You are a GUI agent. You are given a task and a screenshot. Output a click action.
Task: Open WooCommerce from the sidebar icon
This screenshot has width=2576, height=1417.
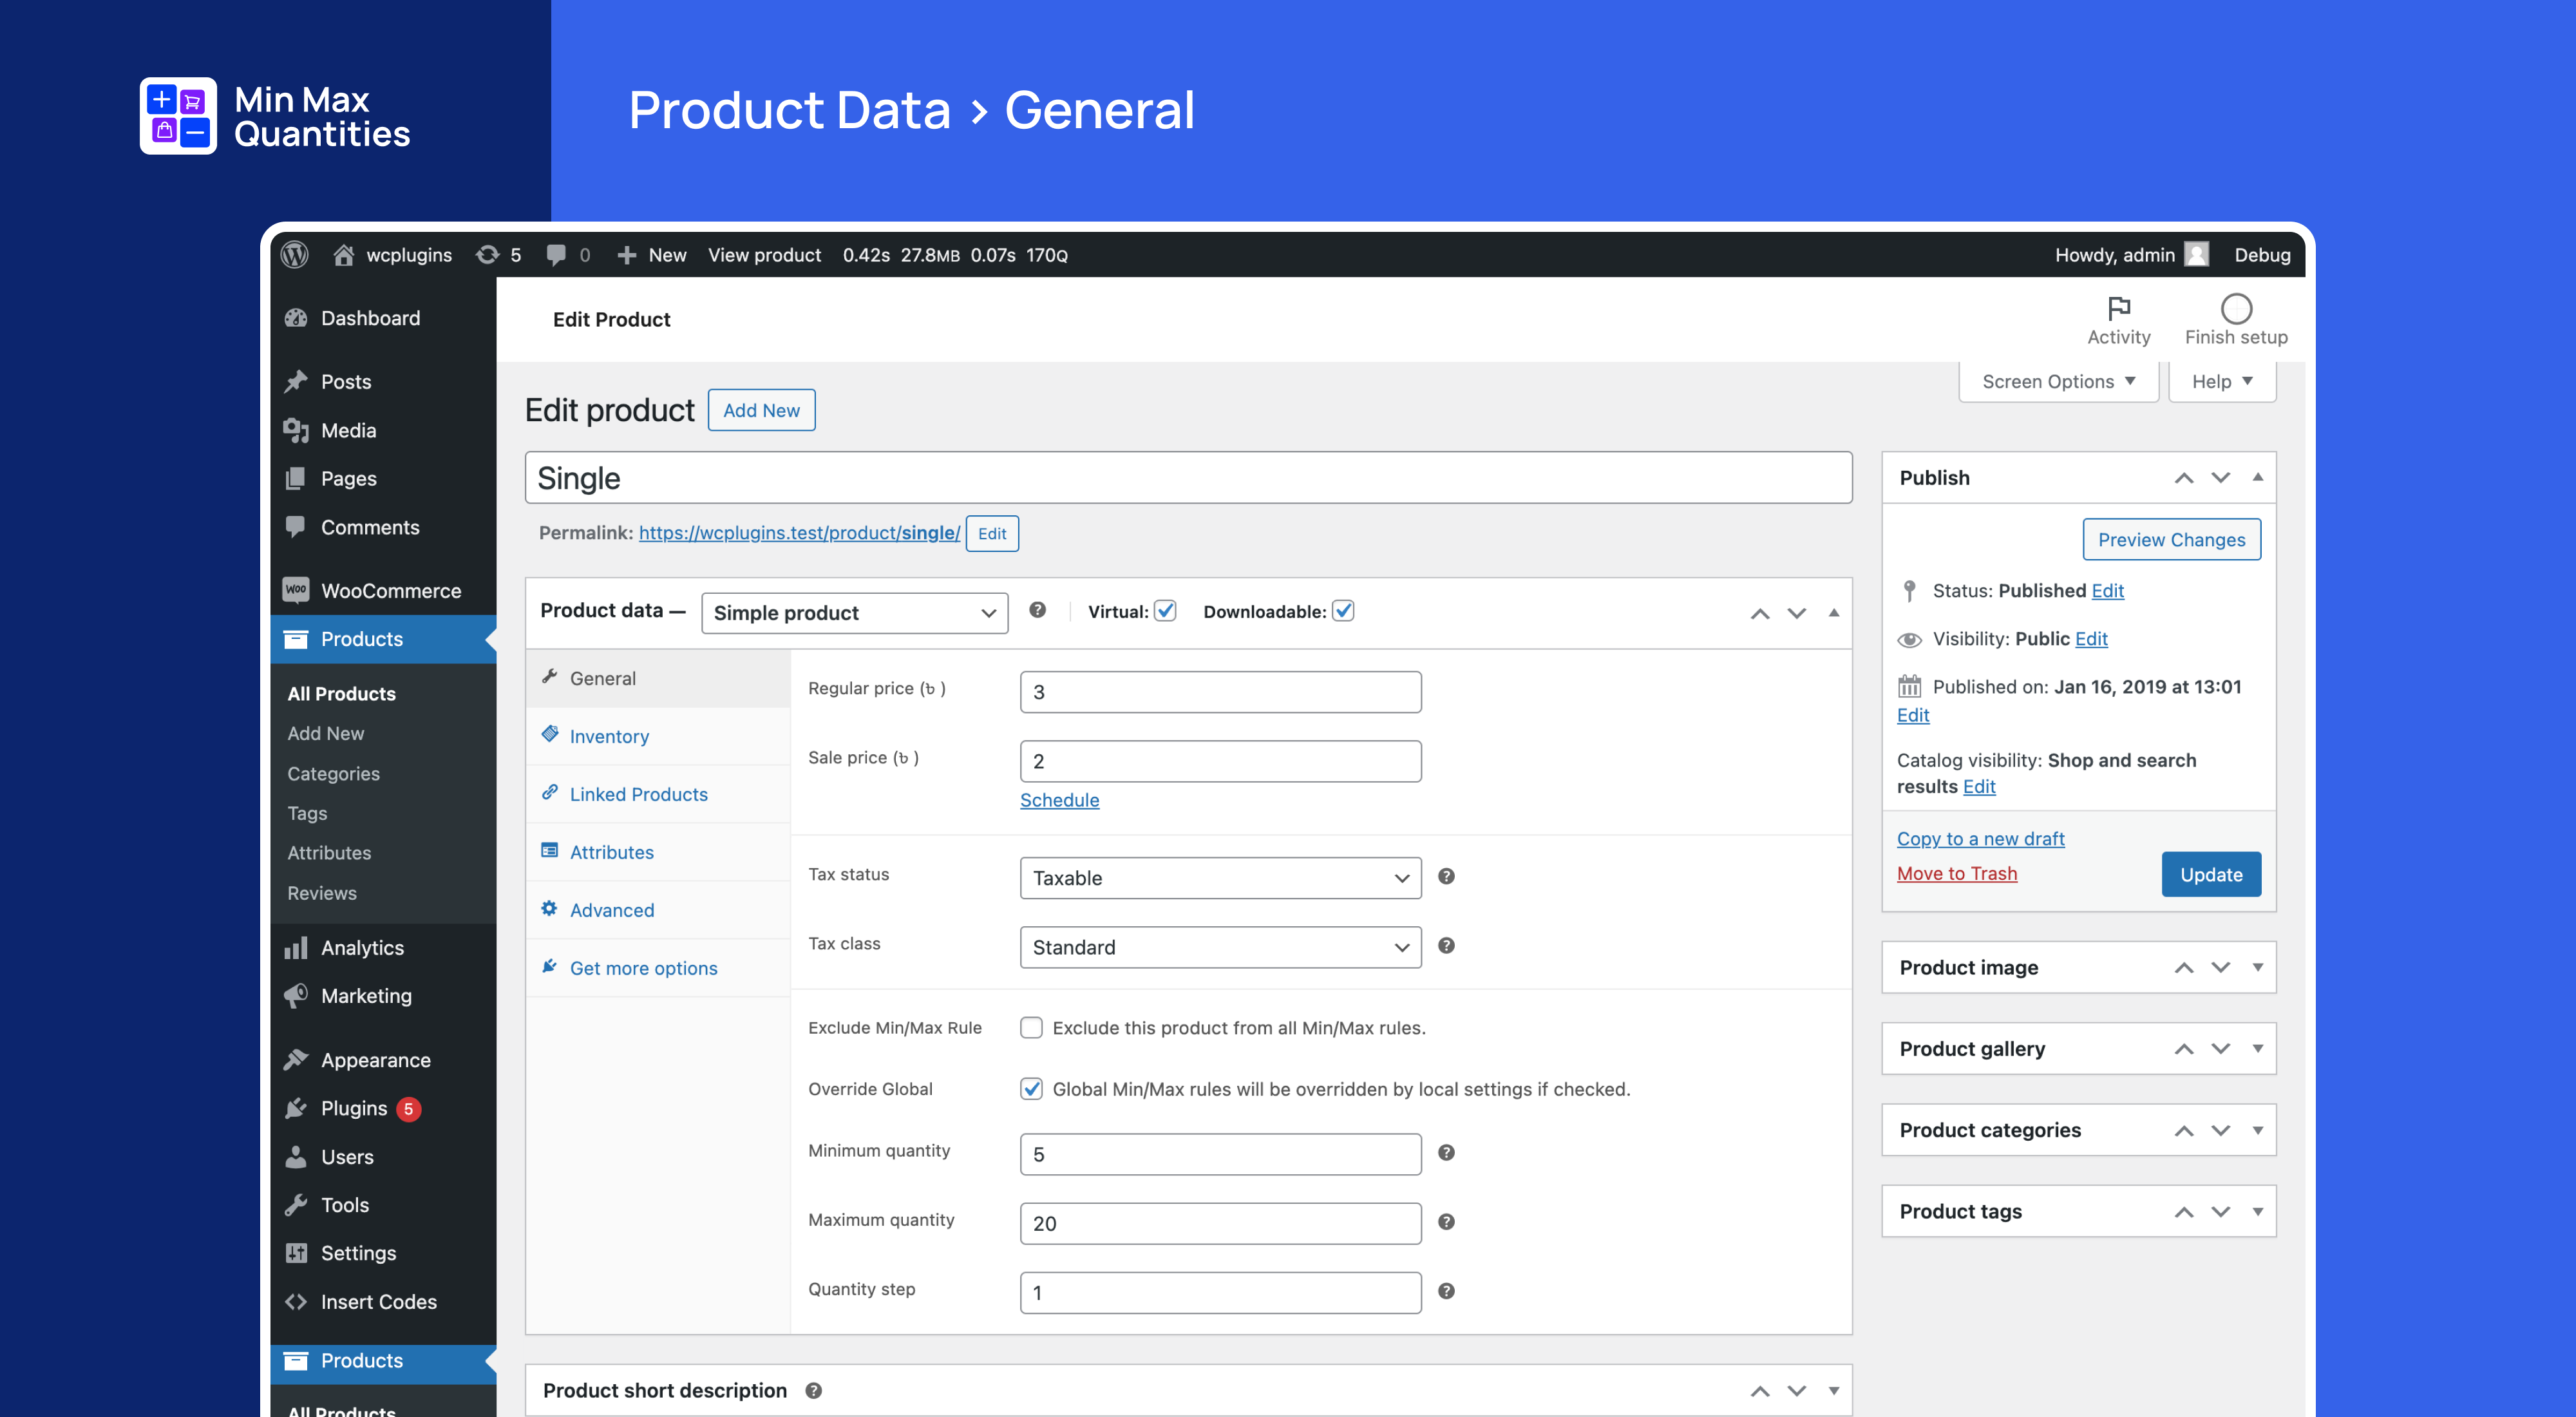coord(296,590)
